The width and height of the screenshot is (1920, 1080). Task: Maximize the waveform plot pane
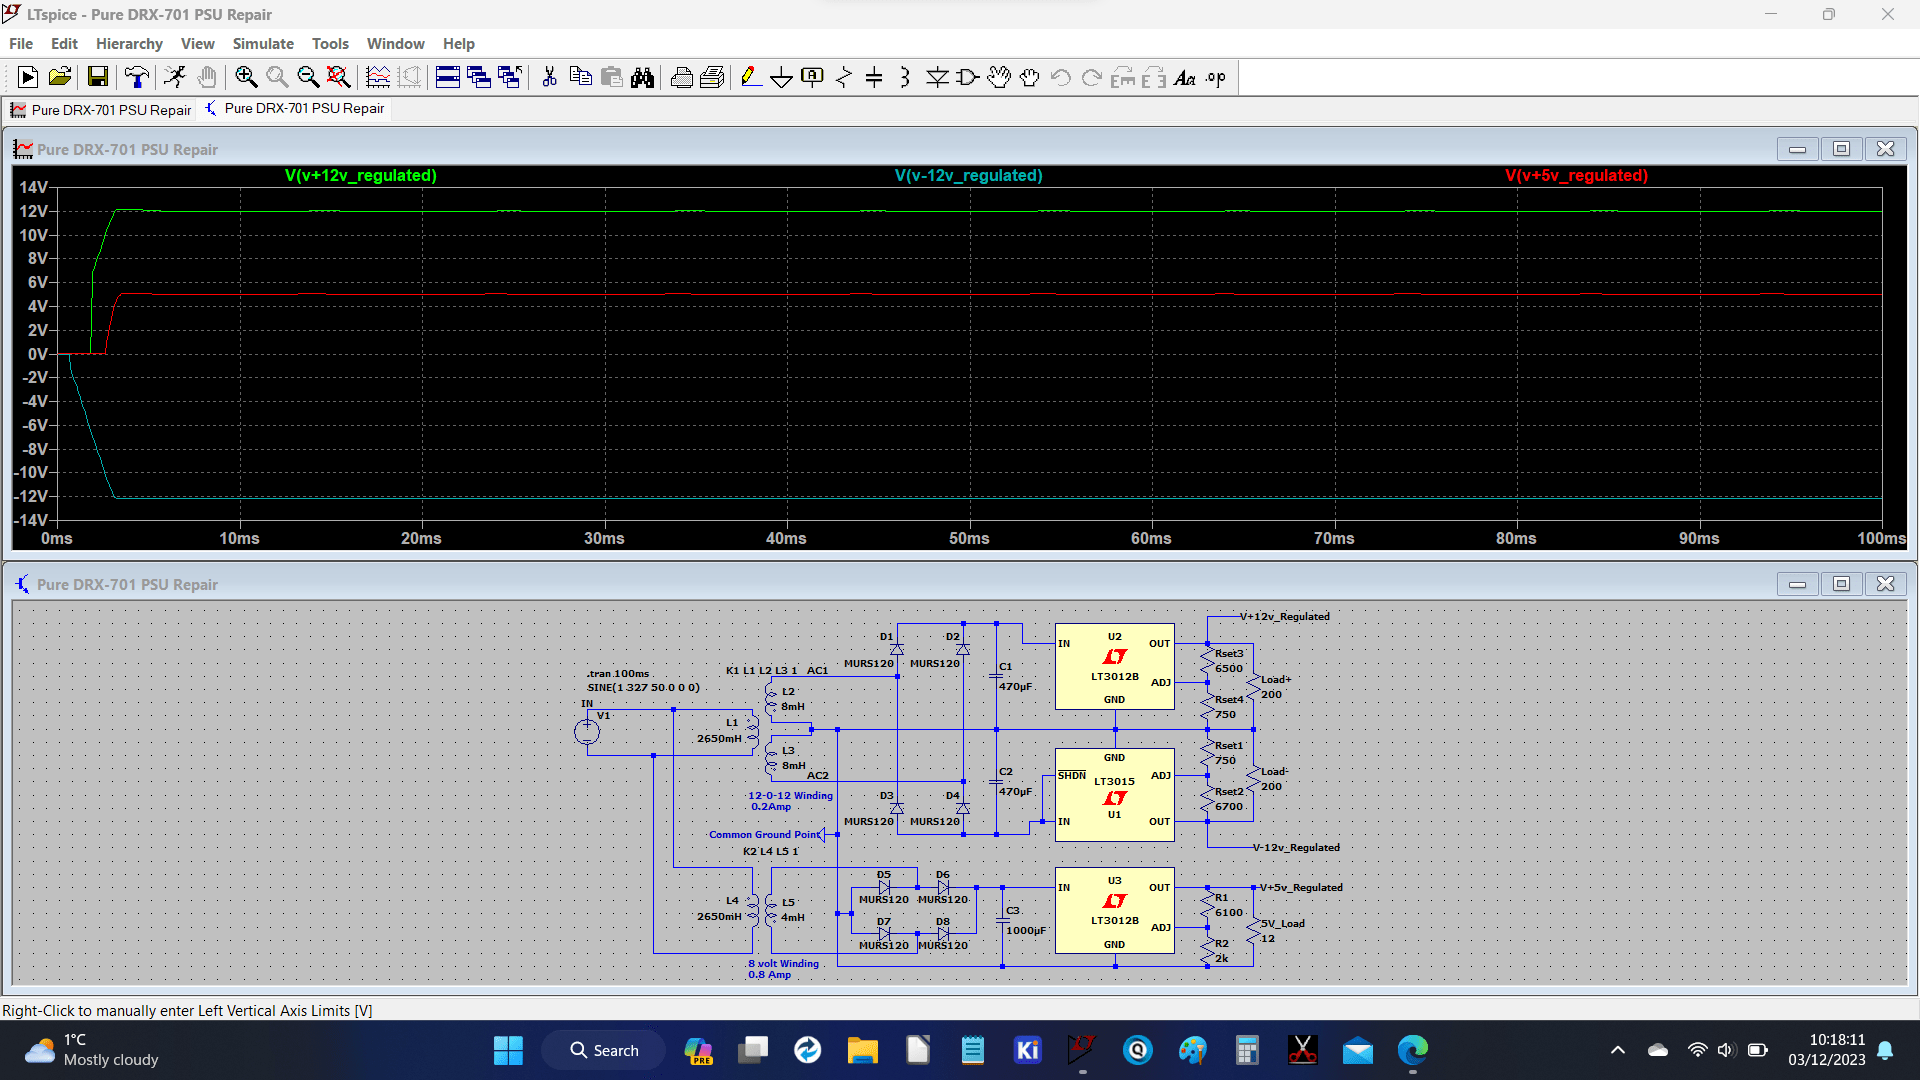click(1841, 149)
